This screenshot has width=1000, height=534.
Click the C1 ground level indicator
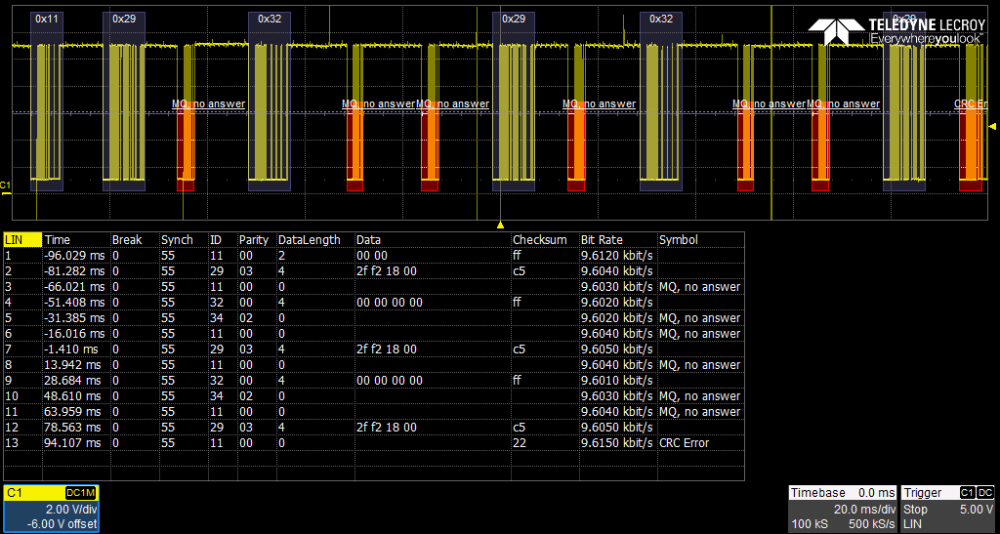(6, 186)
